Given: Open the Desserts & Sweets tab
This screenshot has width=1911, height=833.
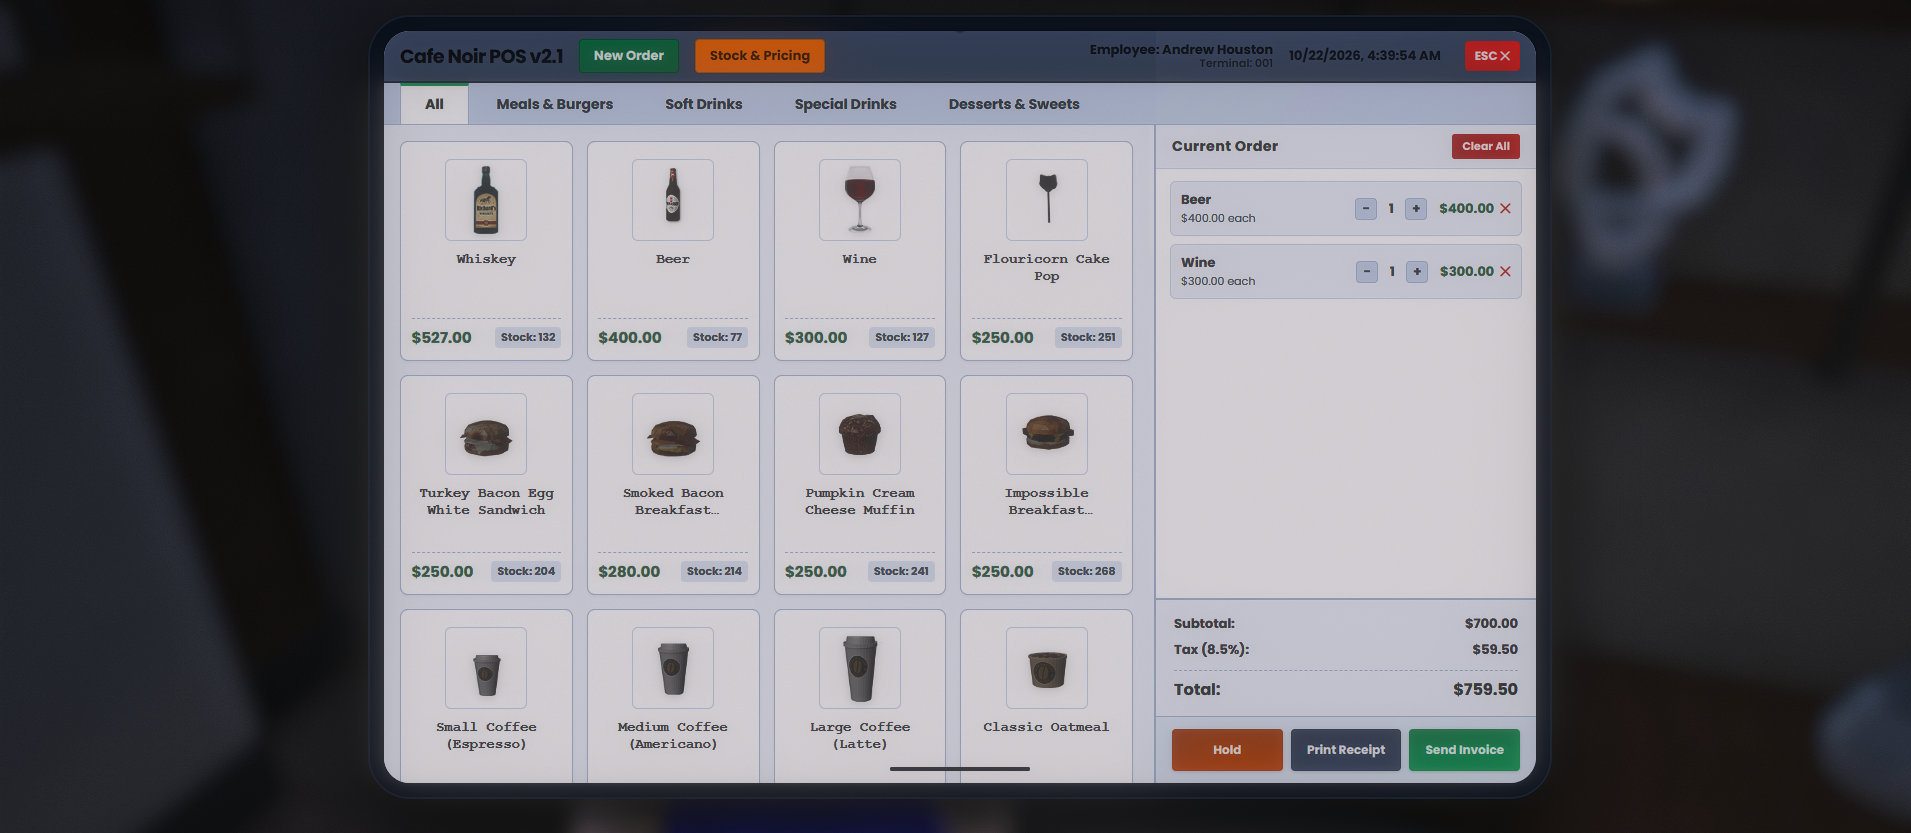Looking at the screenshot, I should (1014, 104).
